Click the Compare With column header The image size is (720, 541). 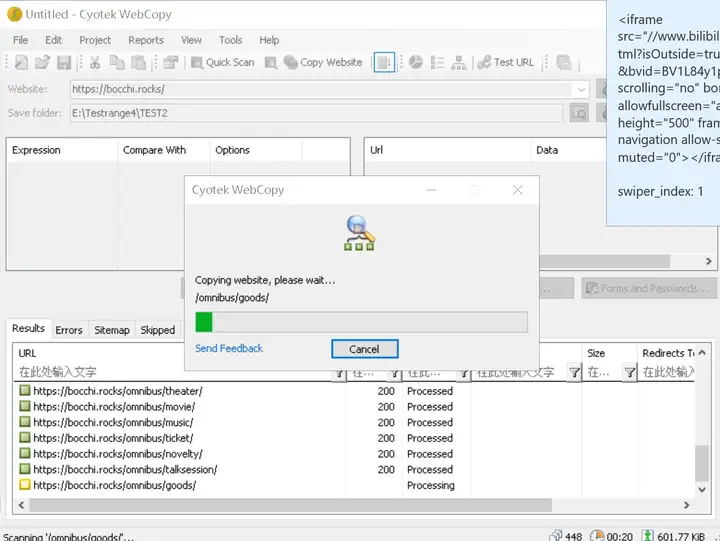[x=164, y=150]
